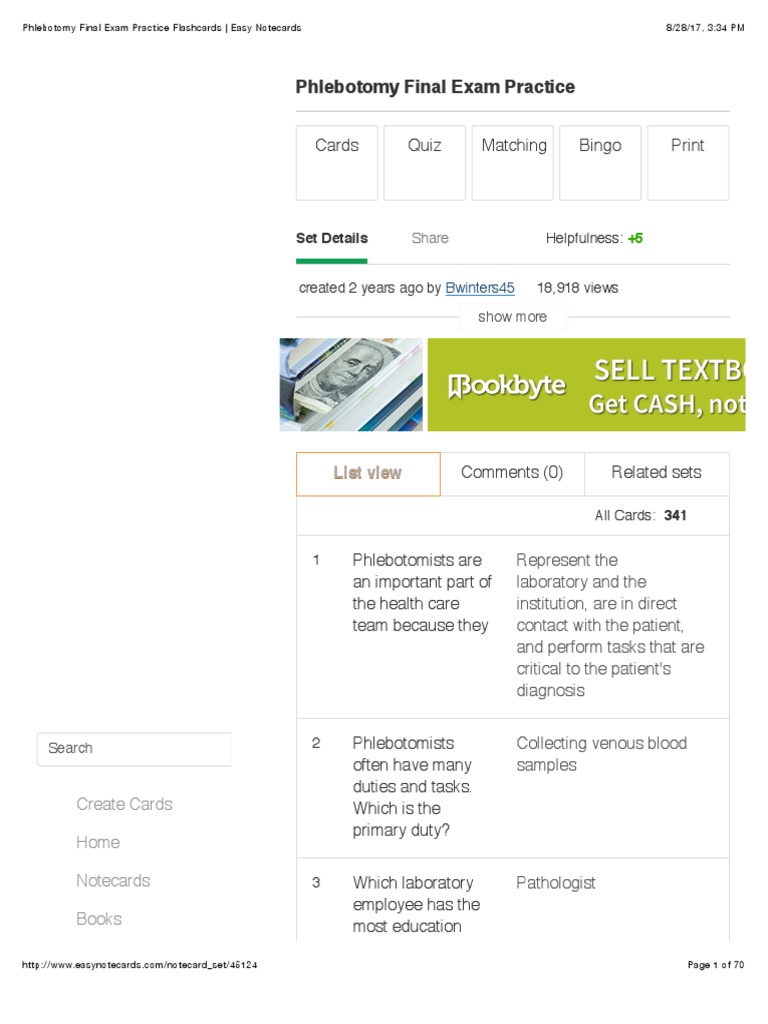Viewport: 768px width, 1024px height.
Task: Click the money stack ad thumbnail
Action: point(351,385)
